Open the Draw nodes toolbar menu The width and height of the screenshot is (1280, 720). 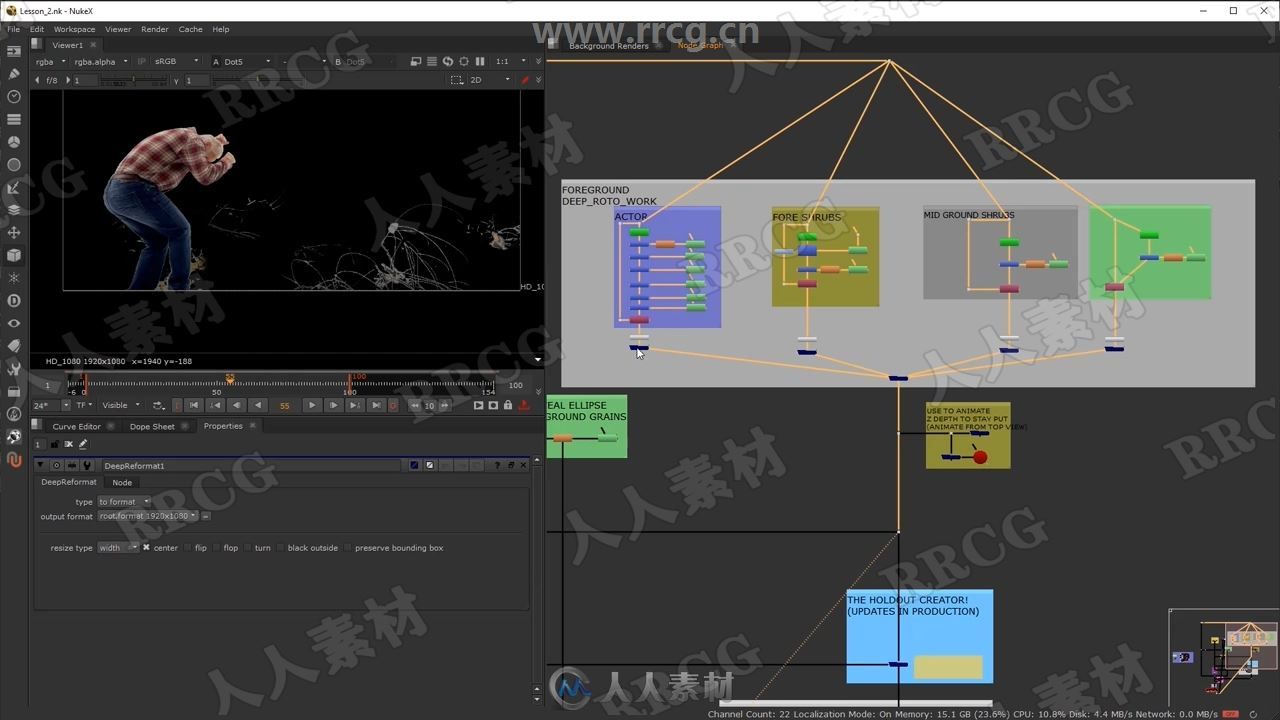14,74
